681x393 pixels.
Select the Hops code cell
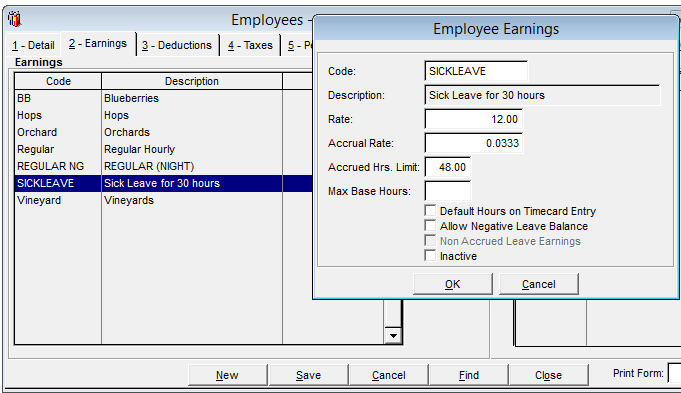[x=58, y=115]
